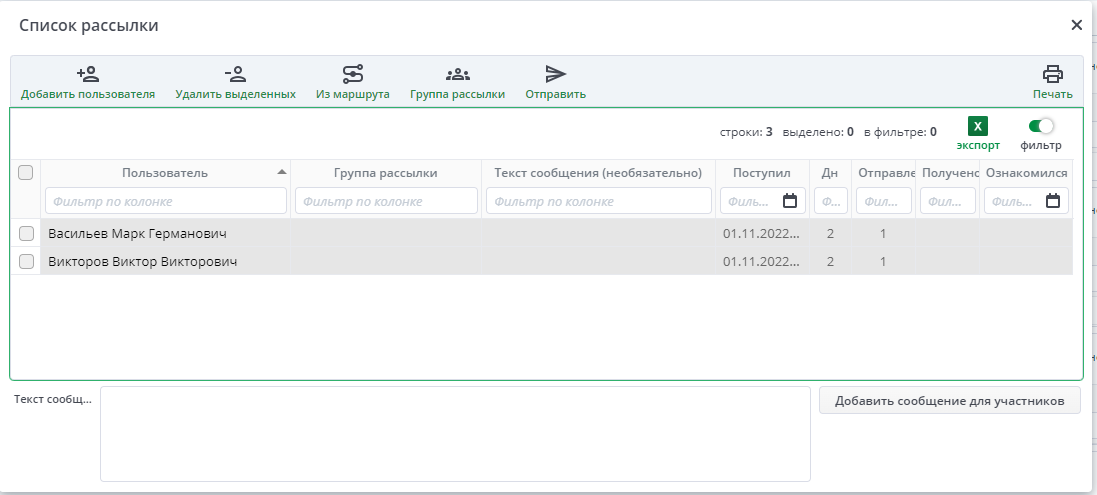Open calendar in Ознакомился filter

point(1053,201)
